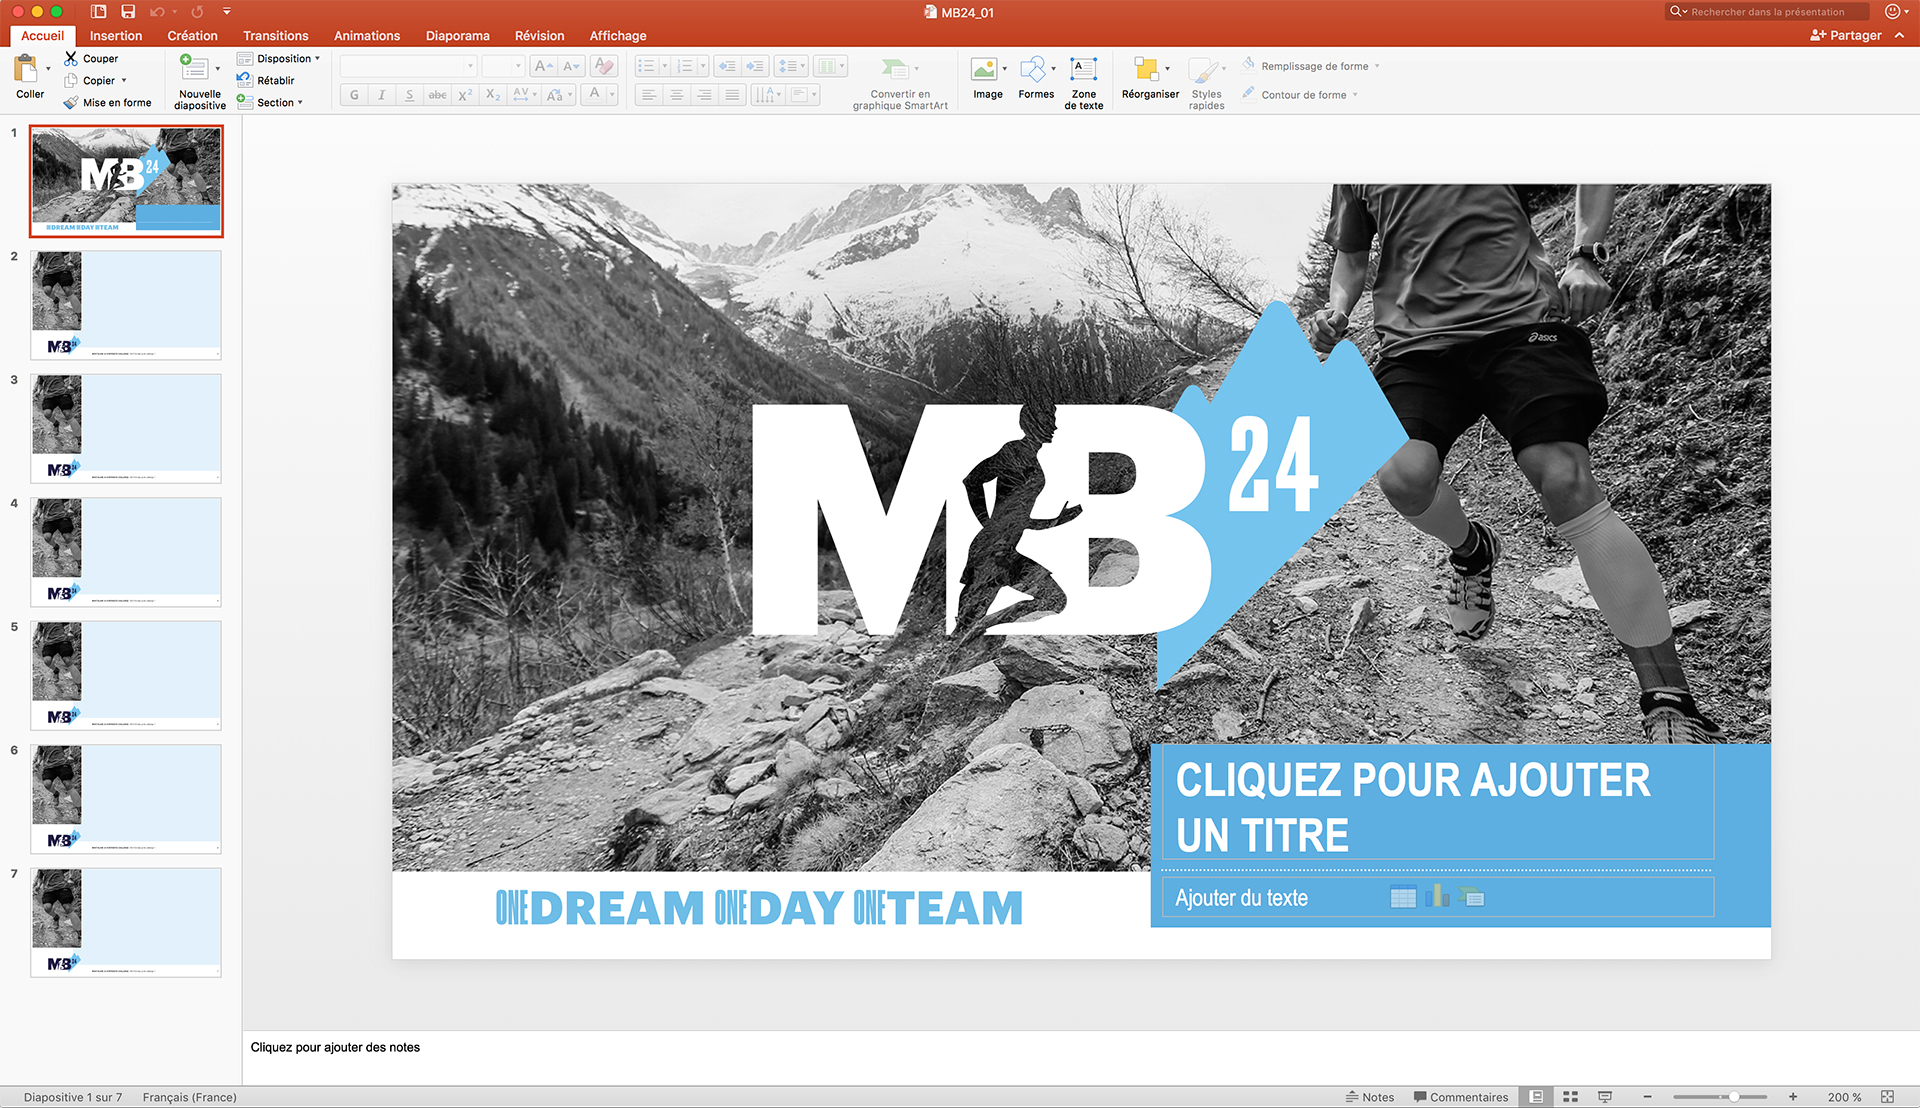Image resolution: width=1920 pixels, height=1108 pixels.
Task: Open the Copier dropdown arrow
Action: pyautogui.click(x=124, y=81)
